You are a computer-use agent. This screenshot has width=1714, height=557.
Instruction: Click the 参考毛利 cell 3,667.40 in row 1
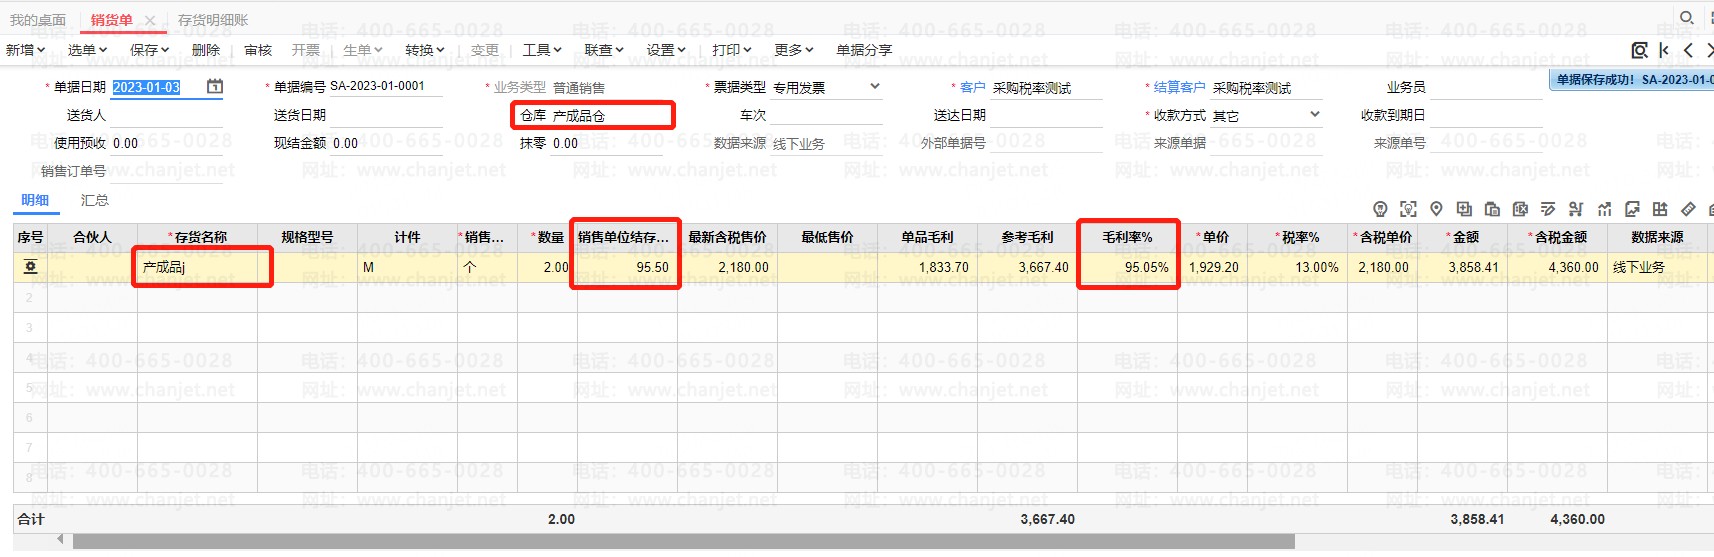(1027, 267)
